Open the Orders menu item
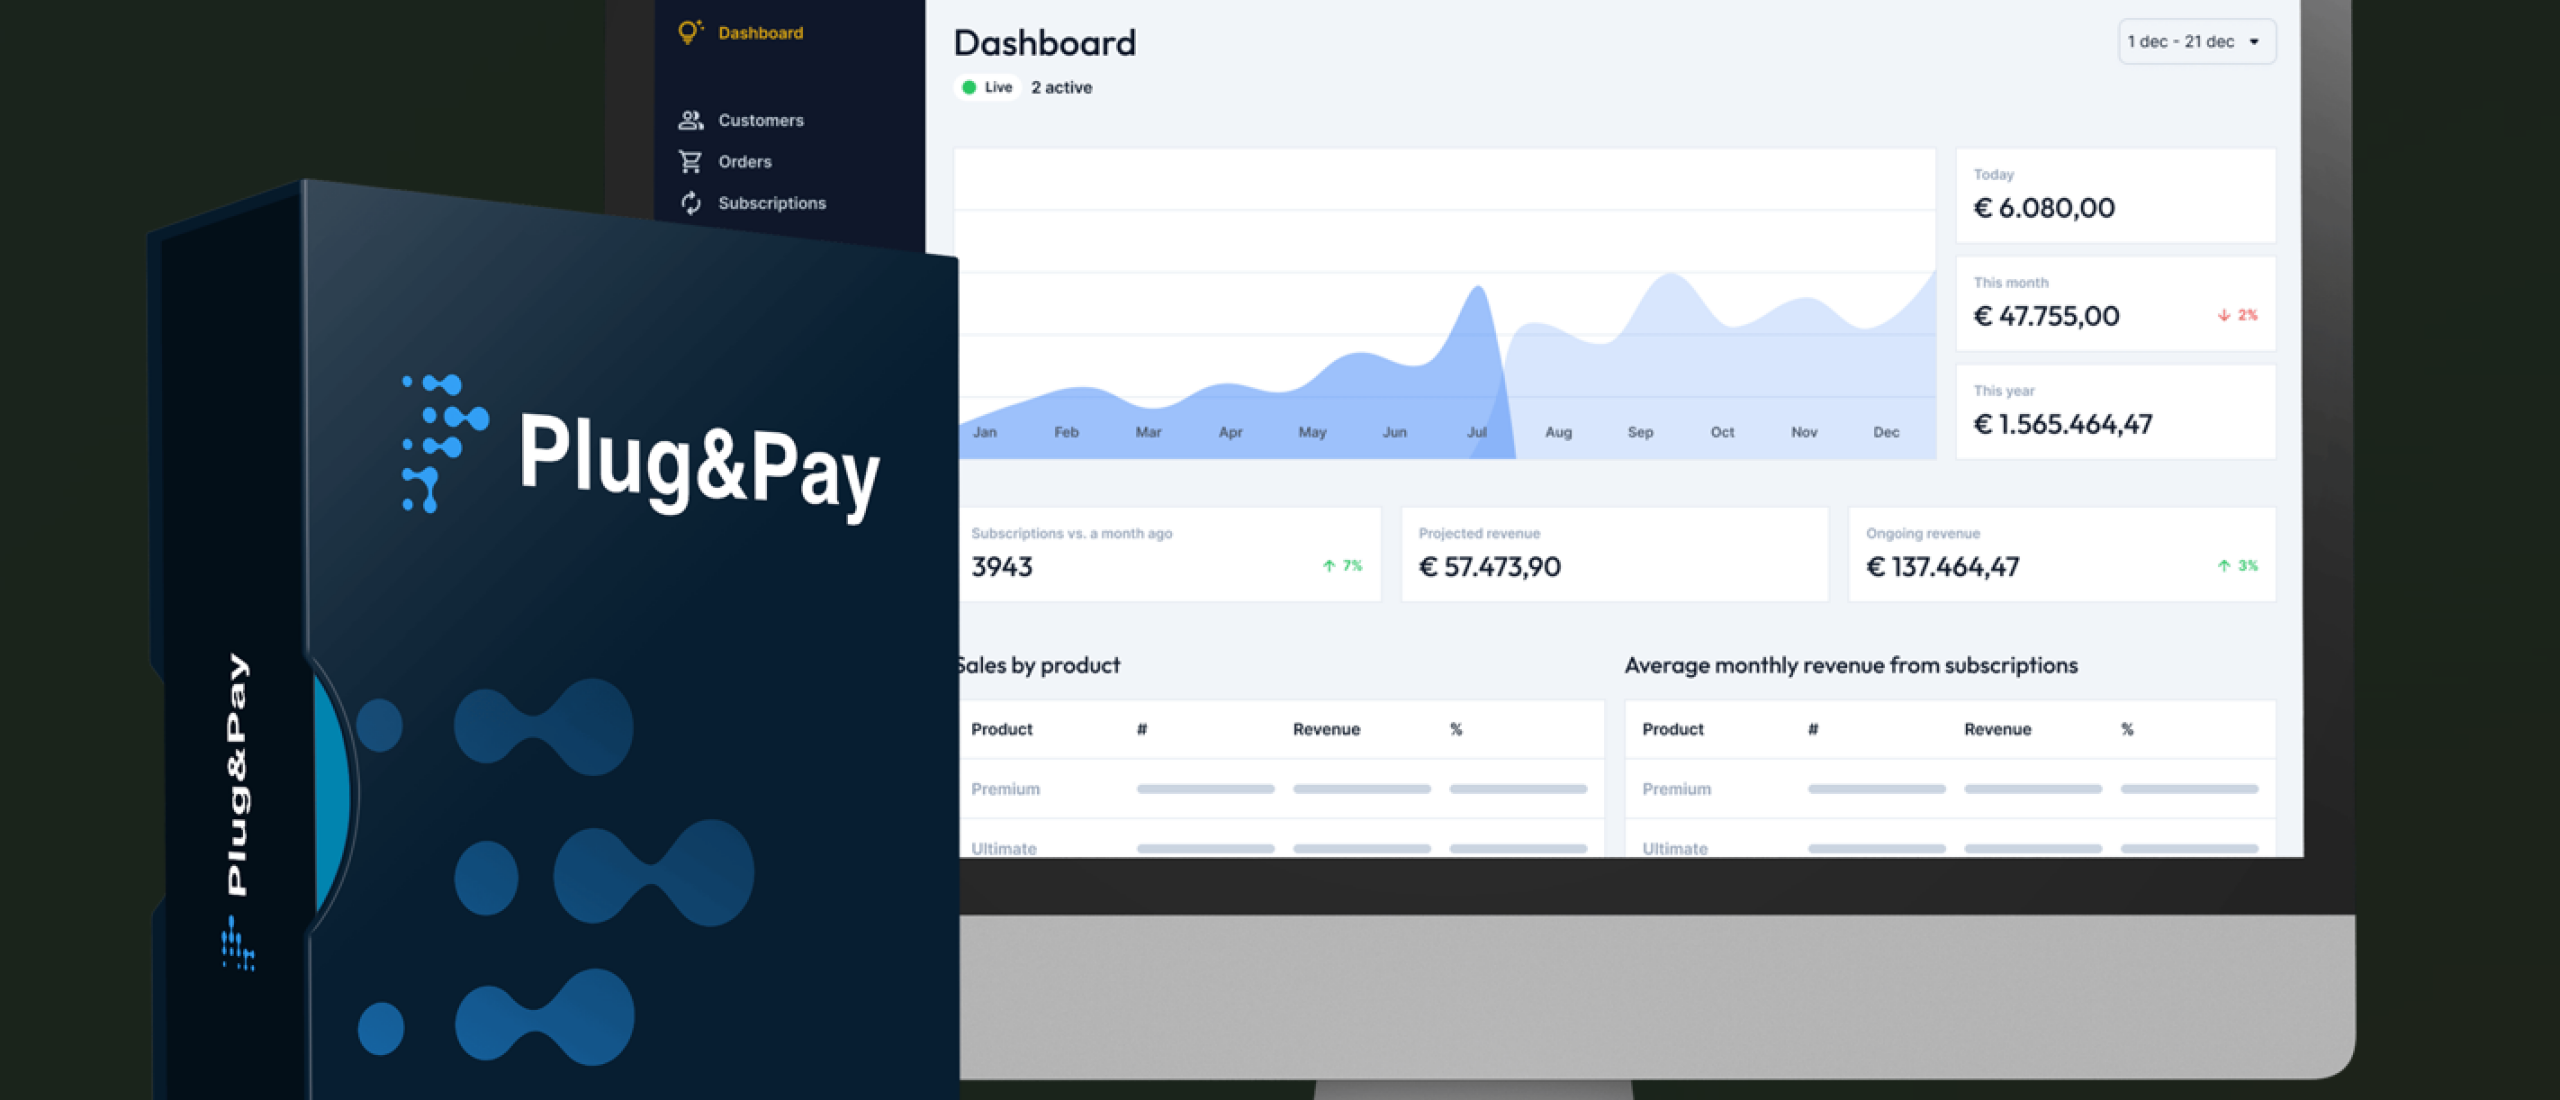Screen dimensions: 2560x1100 [x=745, y=161]
